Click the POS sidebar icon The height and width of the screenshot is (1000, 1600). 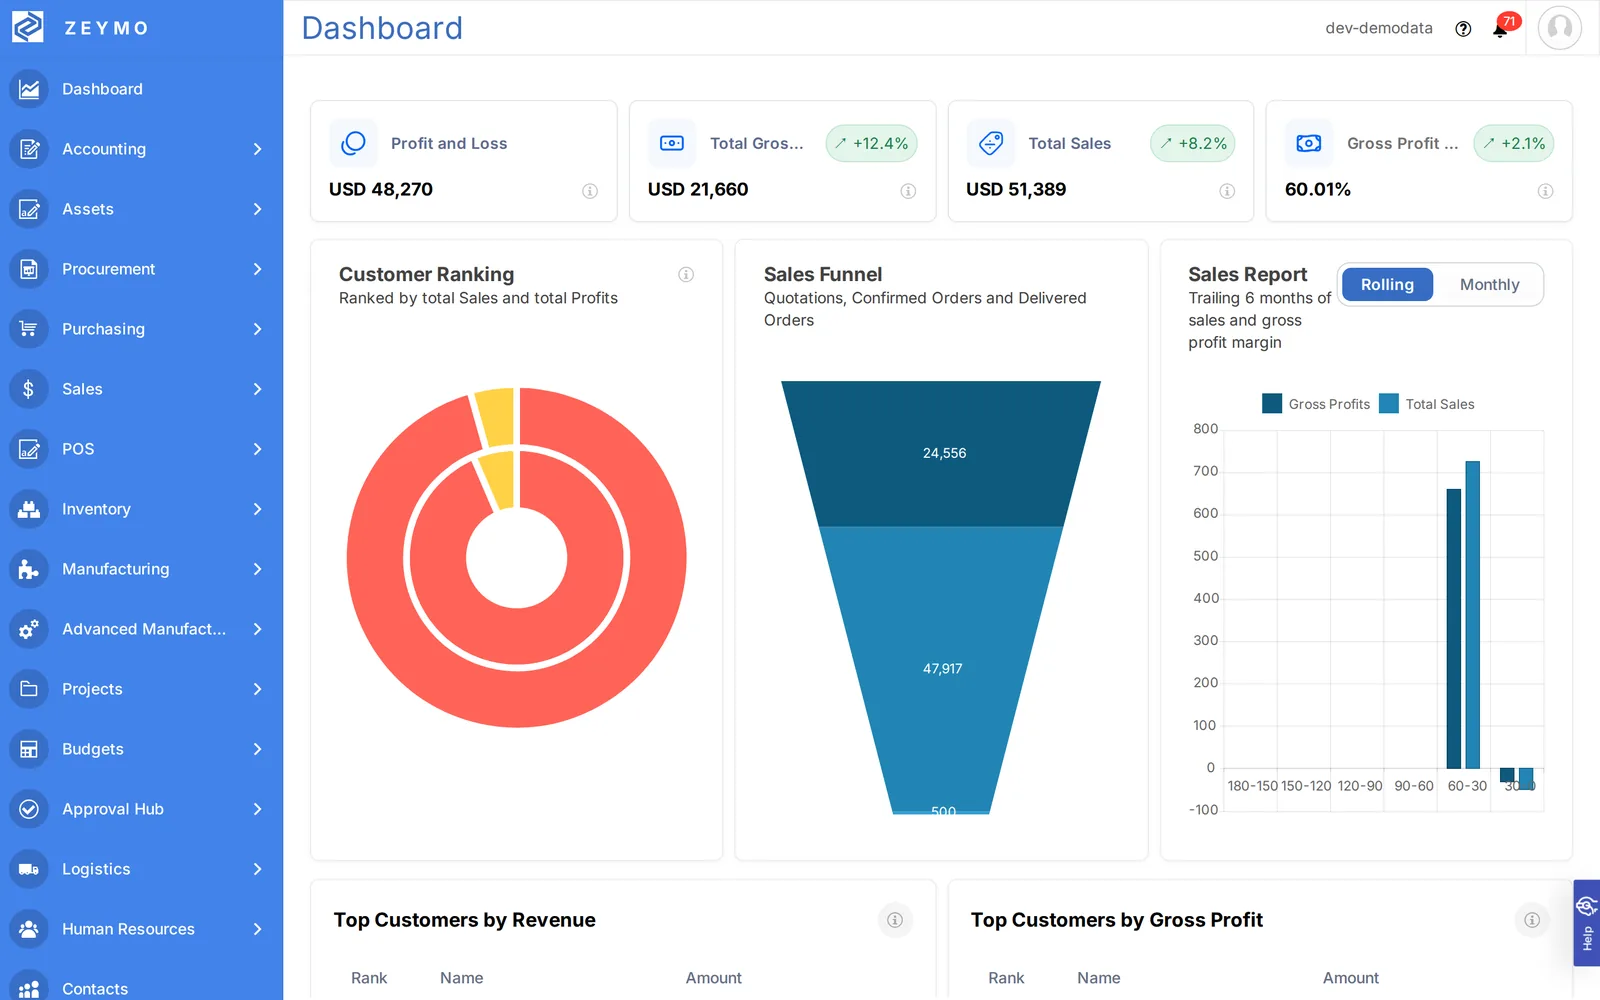click(29, 449)
